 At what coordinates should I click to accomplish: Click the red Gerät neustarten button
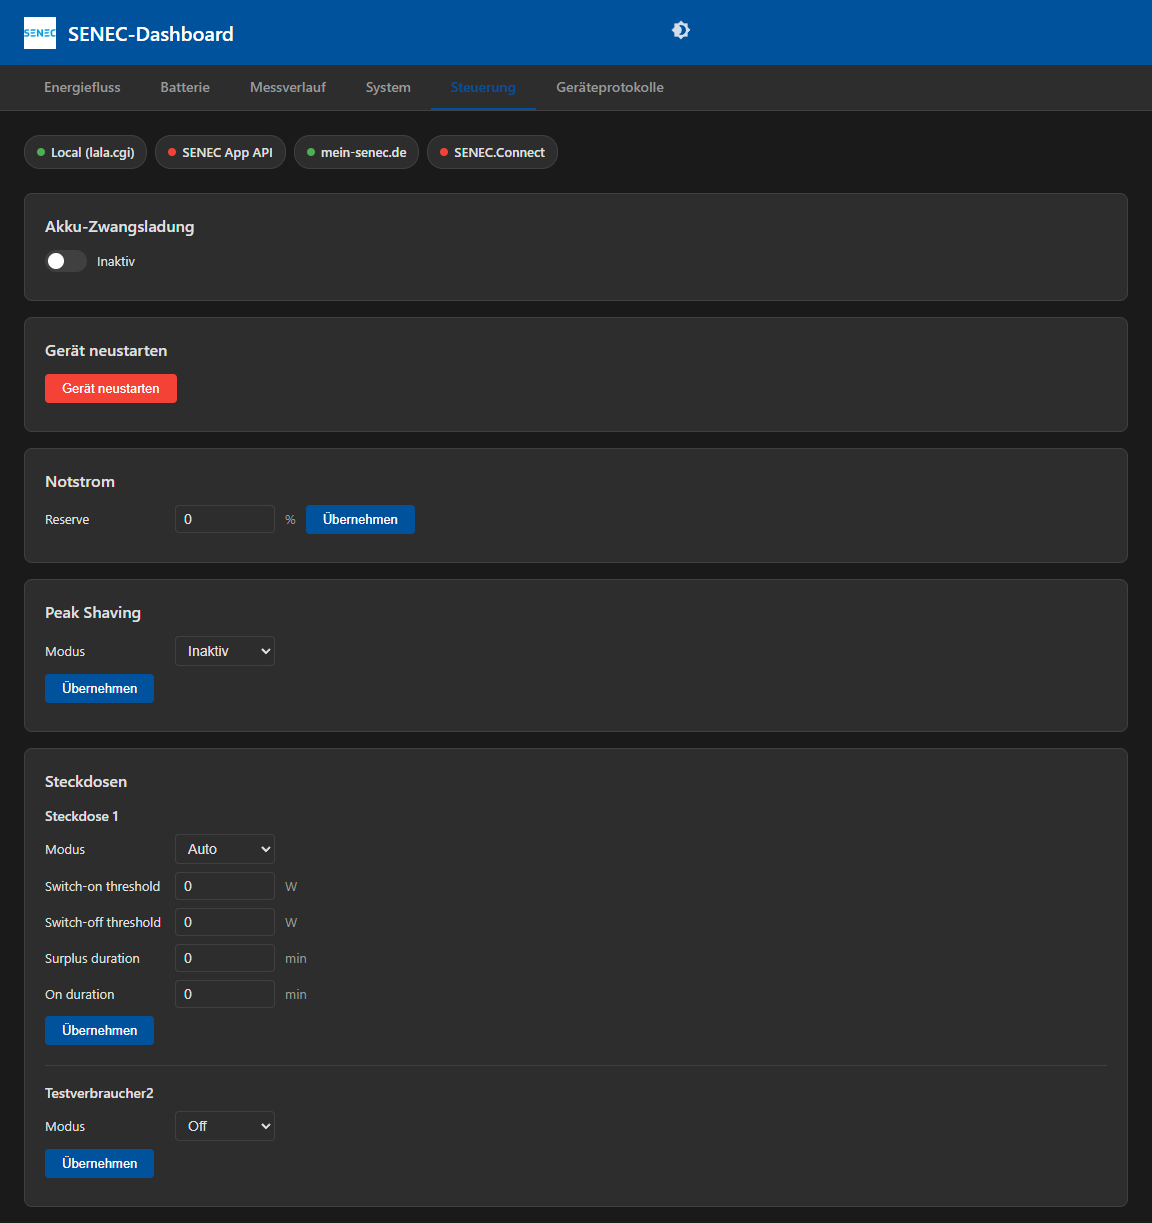(x=111, y=388)
